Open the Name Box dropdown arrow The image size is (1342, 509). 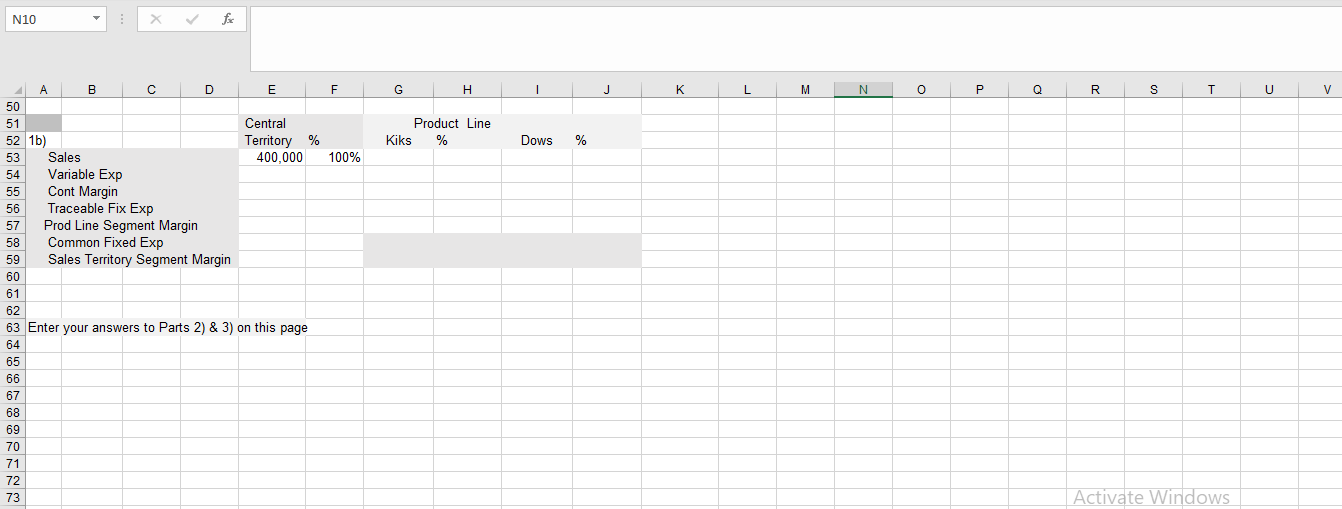(95, 19)
